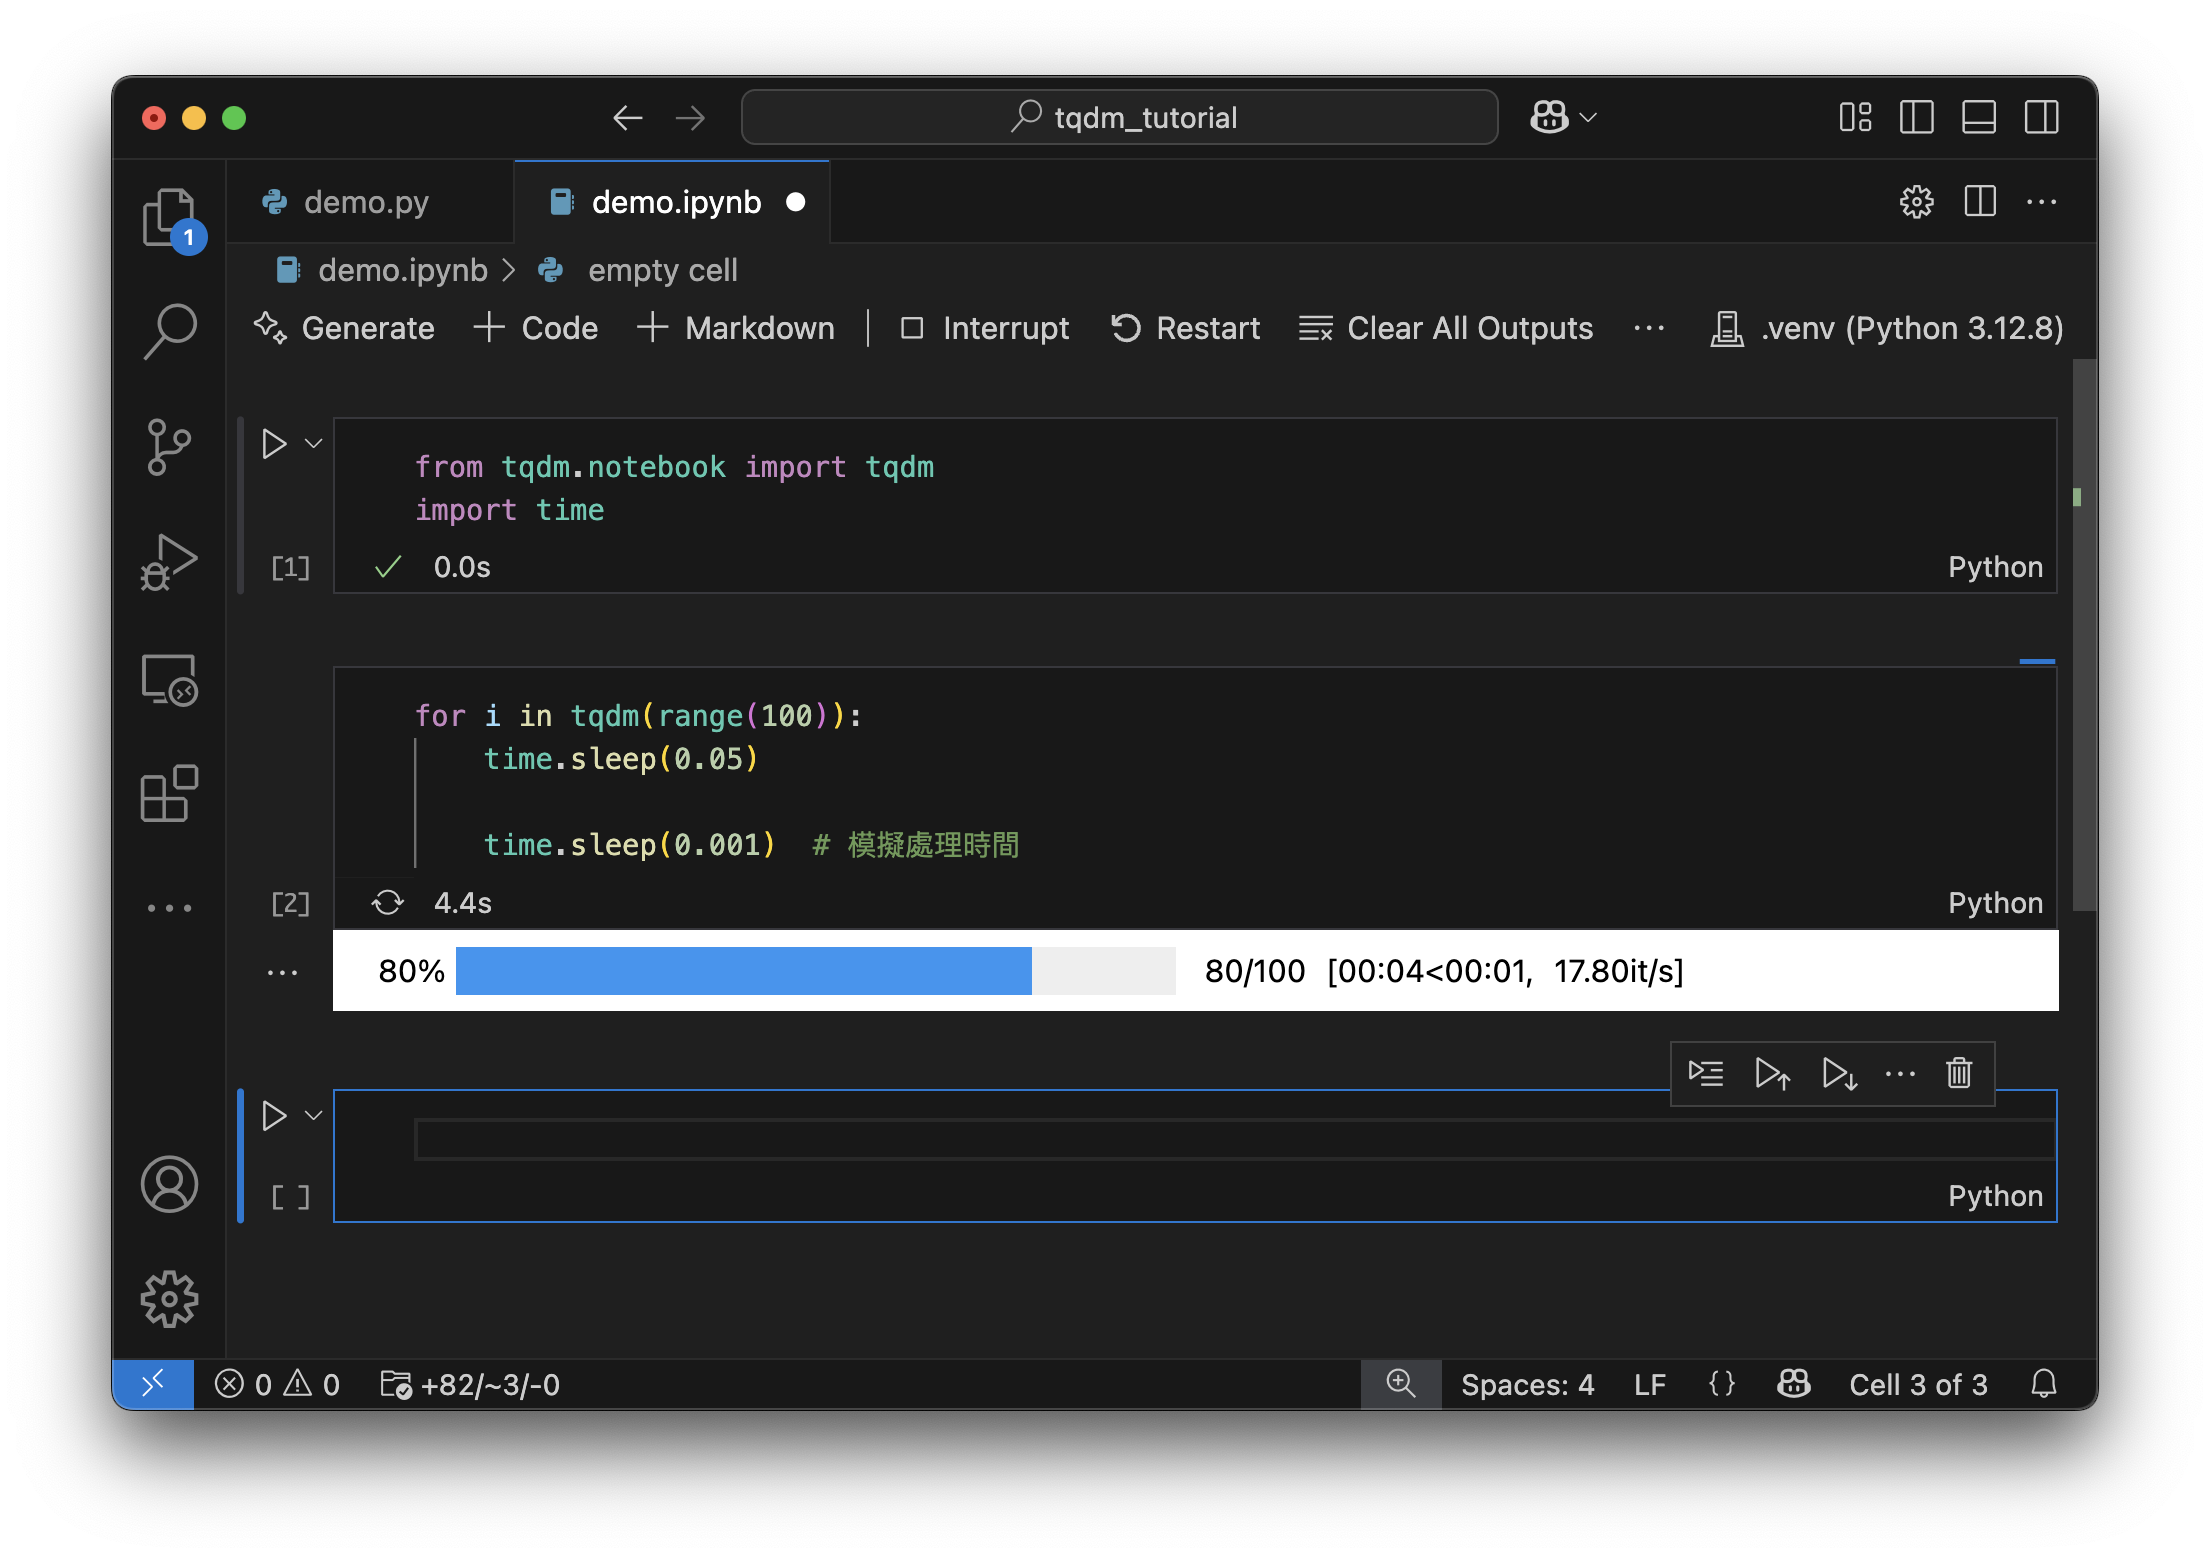
Task: Delete the empty cell trash icon
Action: pos(1959,1074)
